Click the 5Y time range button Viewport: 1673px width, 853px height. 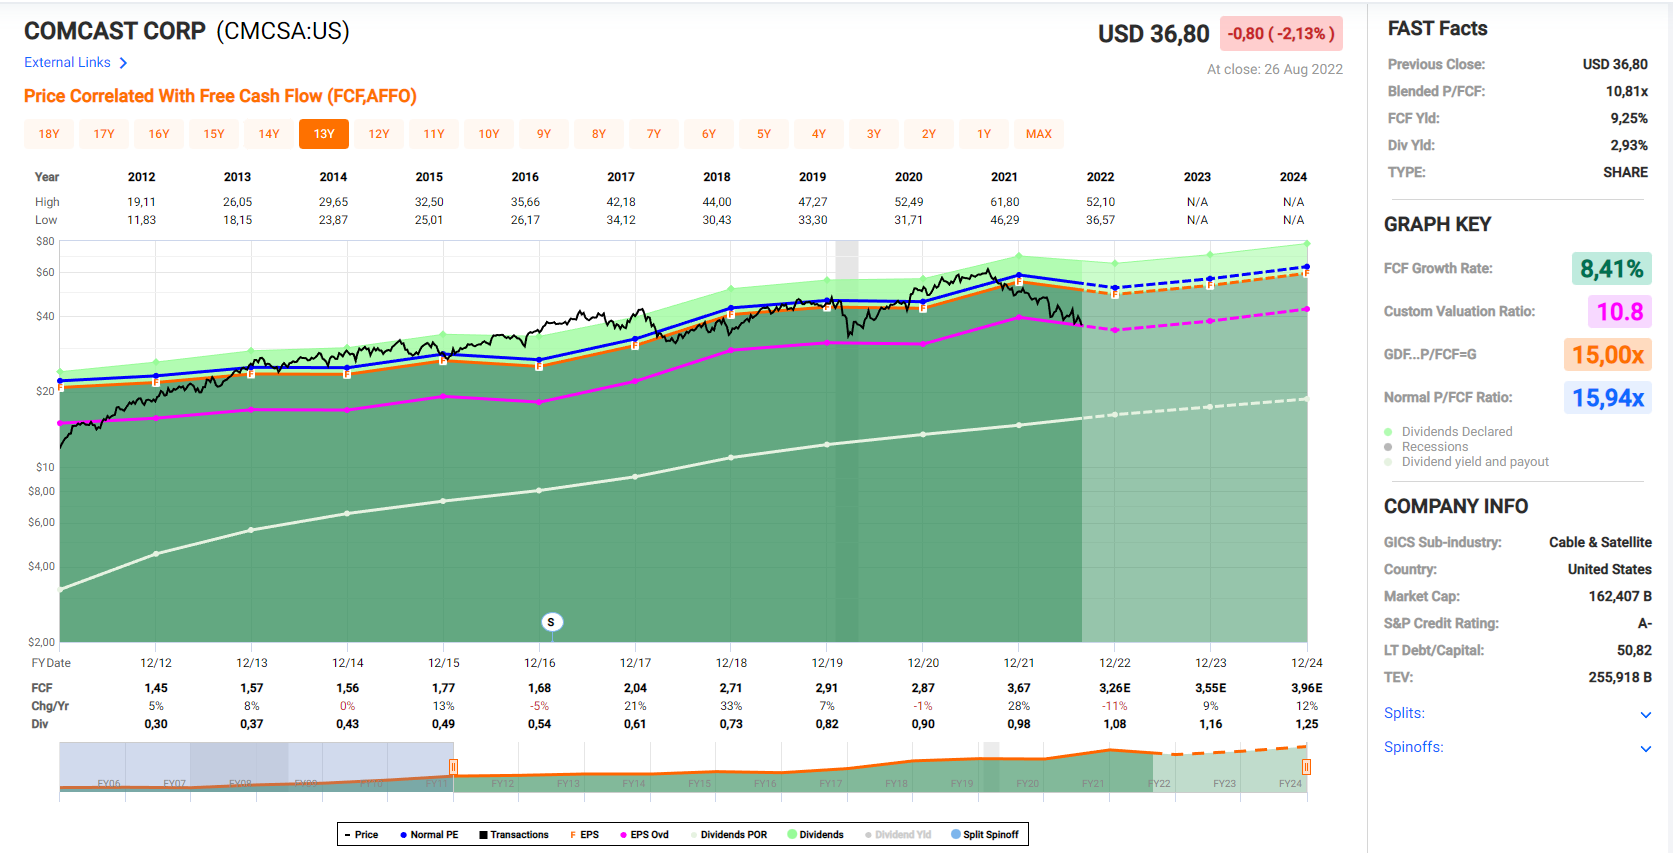[x=764, y=134]
